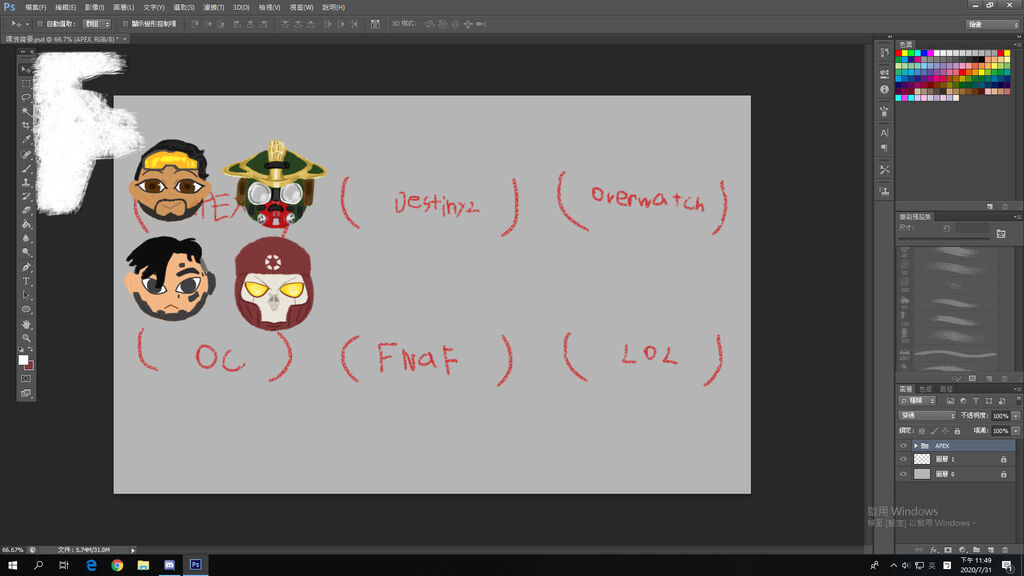The height and width of the screenshot is (576, 1024).
Task: Select the Lasso tool
Action: (25, 97)
